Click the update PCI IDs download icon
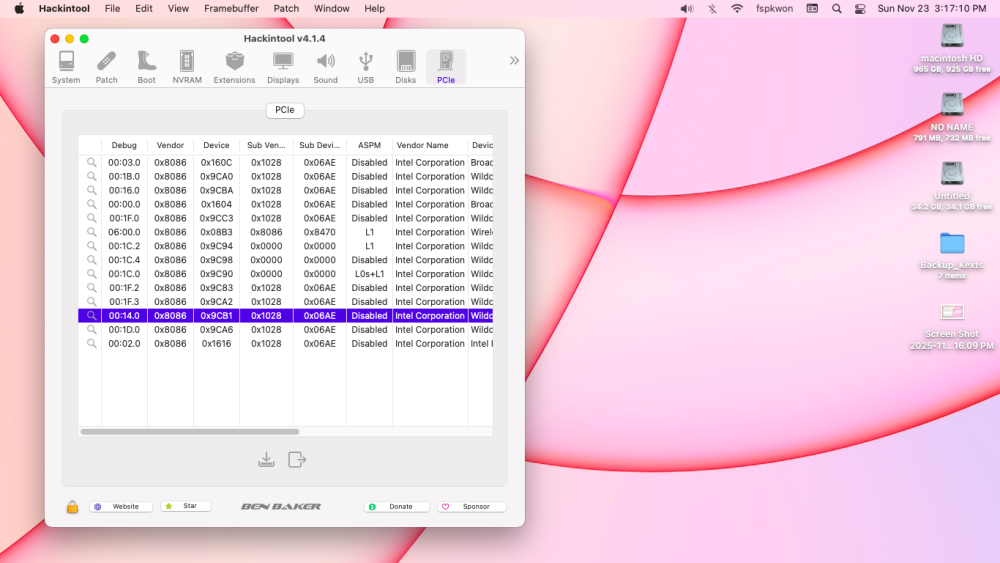The image size is (1000, 563). [267, 459]
